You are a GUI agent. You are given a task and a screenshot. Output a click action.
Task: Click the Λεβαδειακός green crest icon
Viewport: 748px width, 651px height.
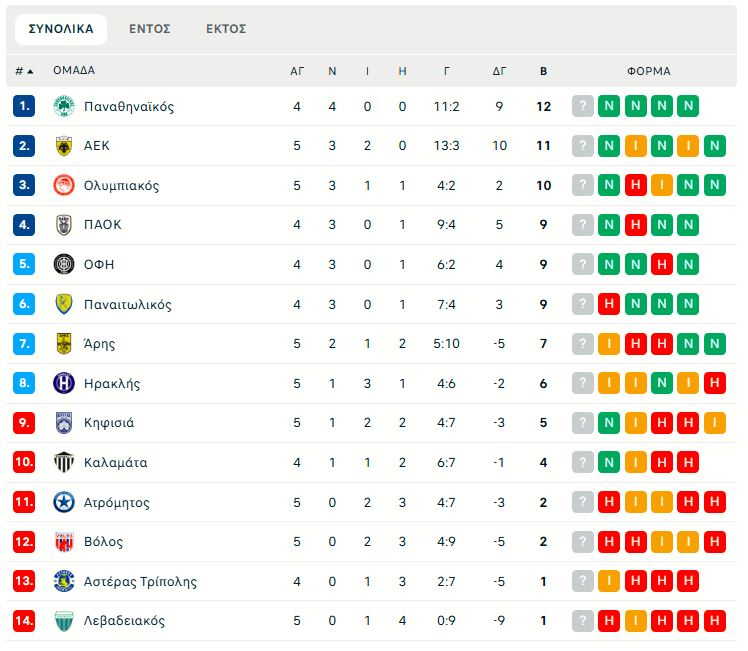pos(63,620)
